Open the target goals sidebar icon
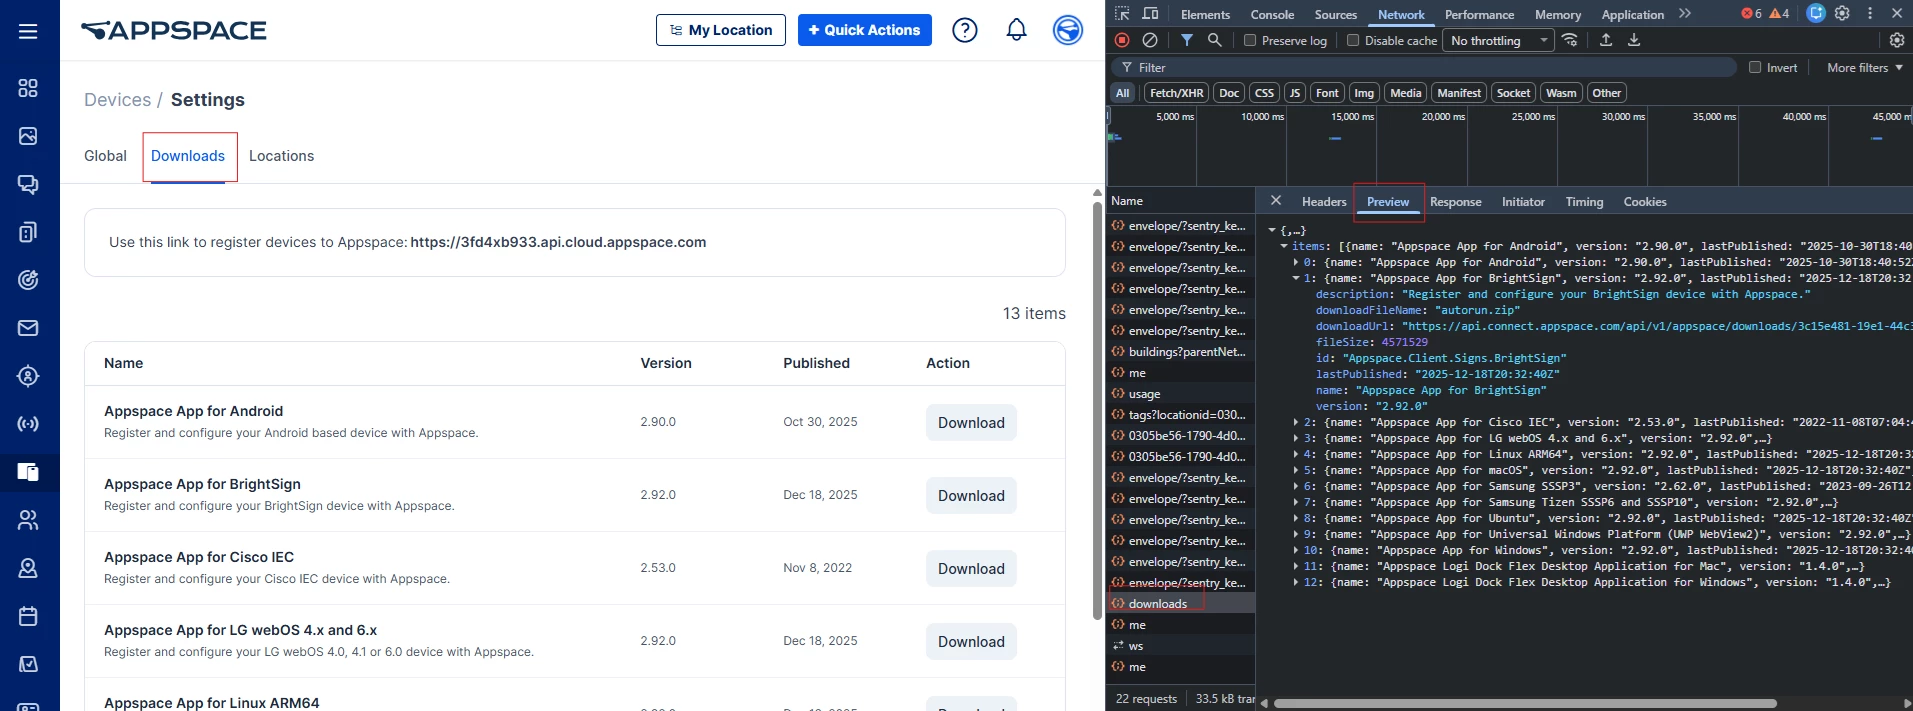 28,280
